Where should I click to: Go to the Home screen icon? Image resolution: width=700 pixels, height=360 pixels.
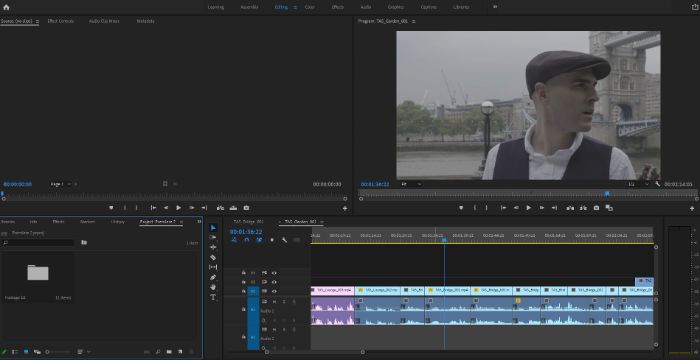pyautogui.click(x=6, y=7)
